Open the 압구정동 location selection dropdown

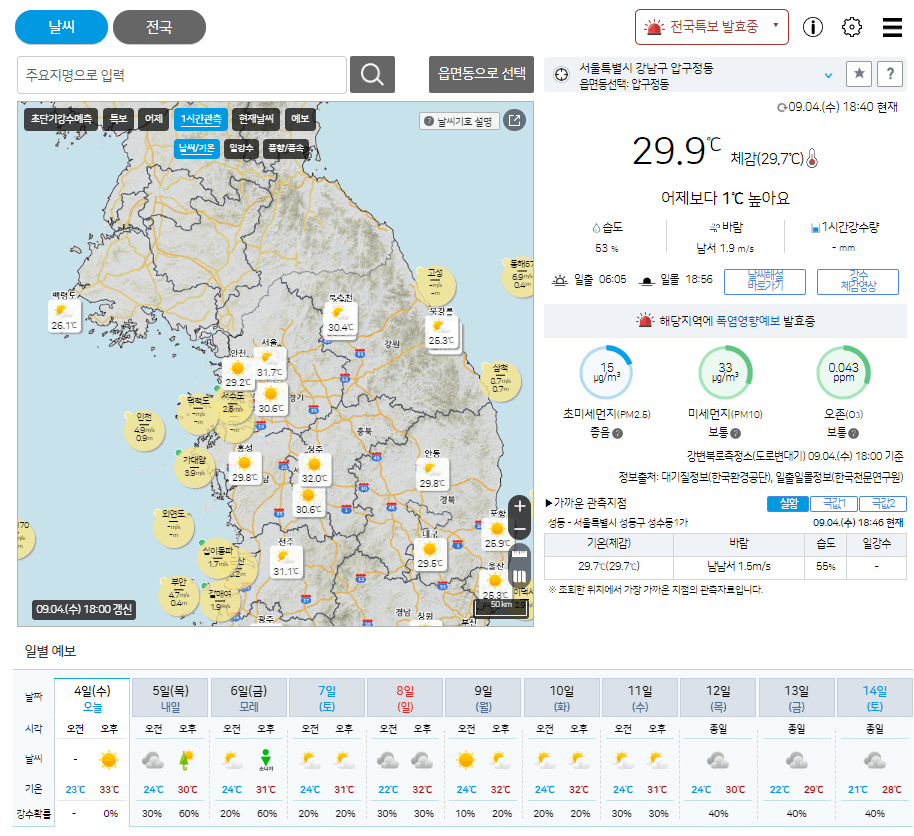[830, 73]
